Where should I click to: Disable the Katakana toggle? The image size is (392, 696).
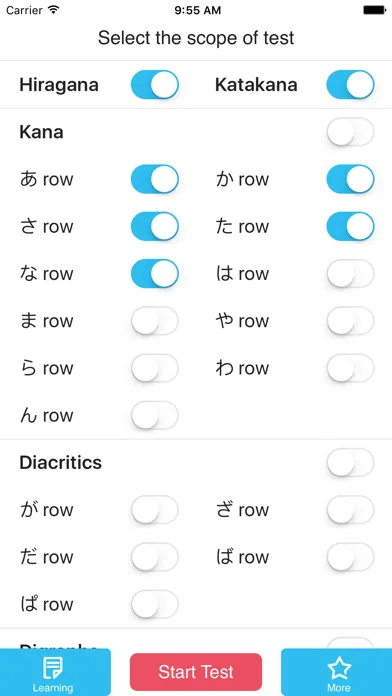(x=350, y=84)
